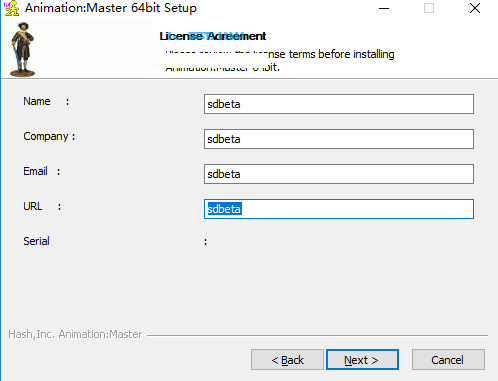The image size is (498, 381).
Task: Click the Serial label
Action: tap(36, 241)
